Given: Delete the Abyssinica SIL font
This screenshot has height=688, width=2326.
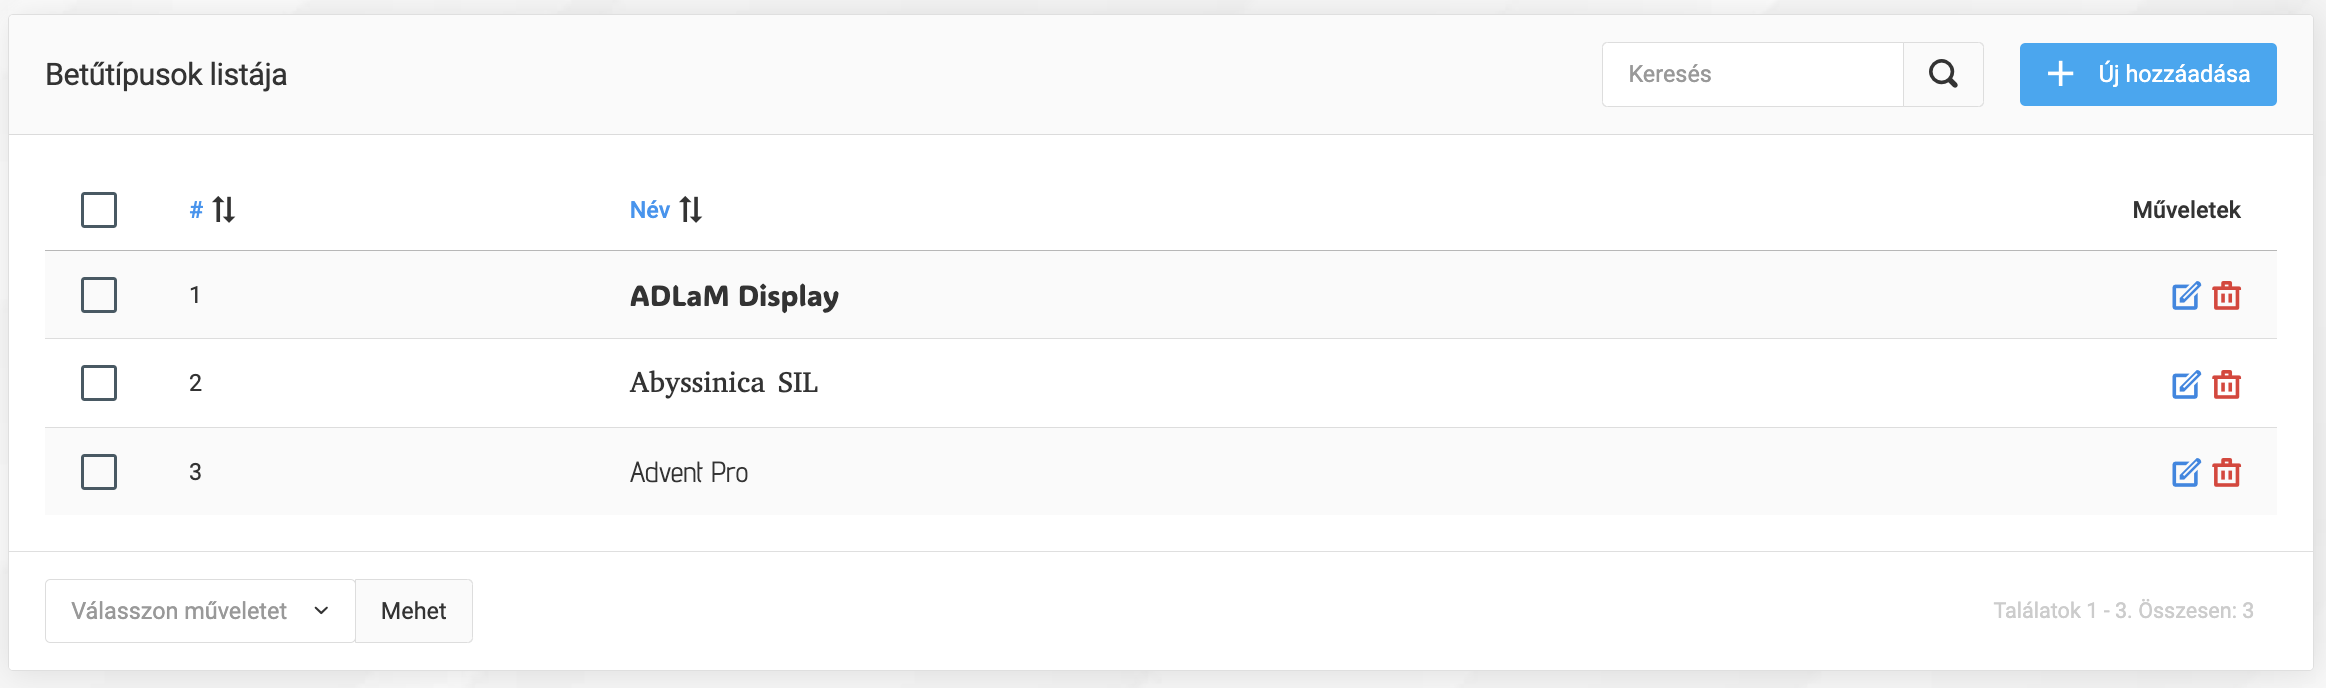Looking at the screenshot, I should point(2227,384).
